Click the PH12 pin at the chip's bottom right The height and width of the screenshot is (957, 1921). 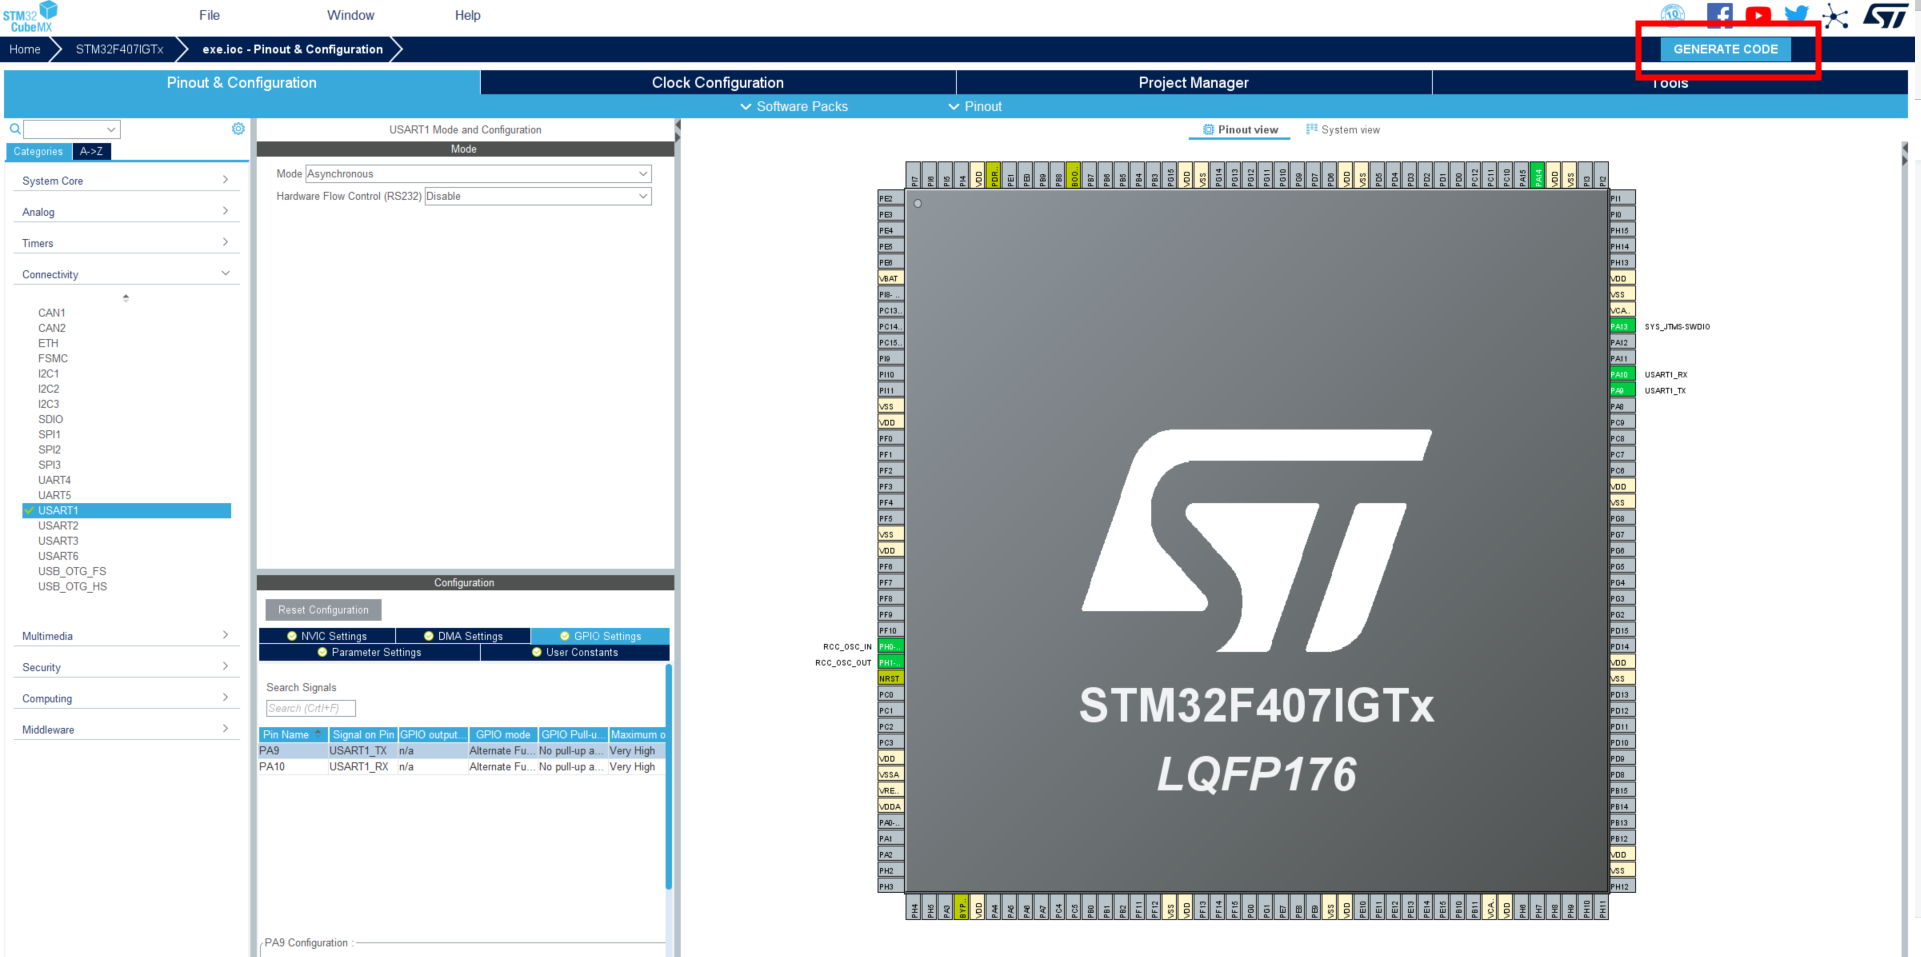click(x=1621, y=886)
